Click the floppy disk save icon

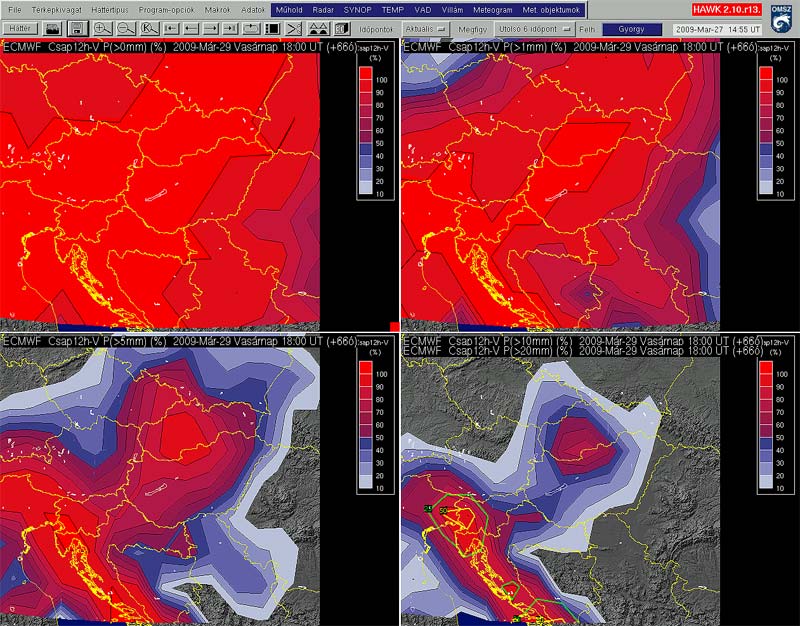click(x=77, y=30)
